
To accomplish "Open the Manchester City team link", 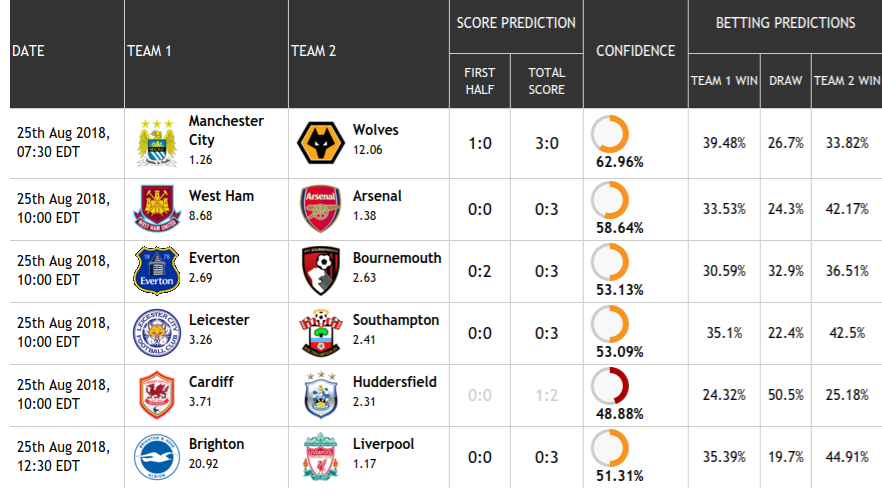I will point(226,130).
